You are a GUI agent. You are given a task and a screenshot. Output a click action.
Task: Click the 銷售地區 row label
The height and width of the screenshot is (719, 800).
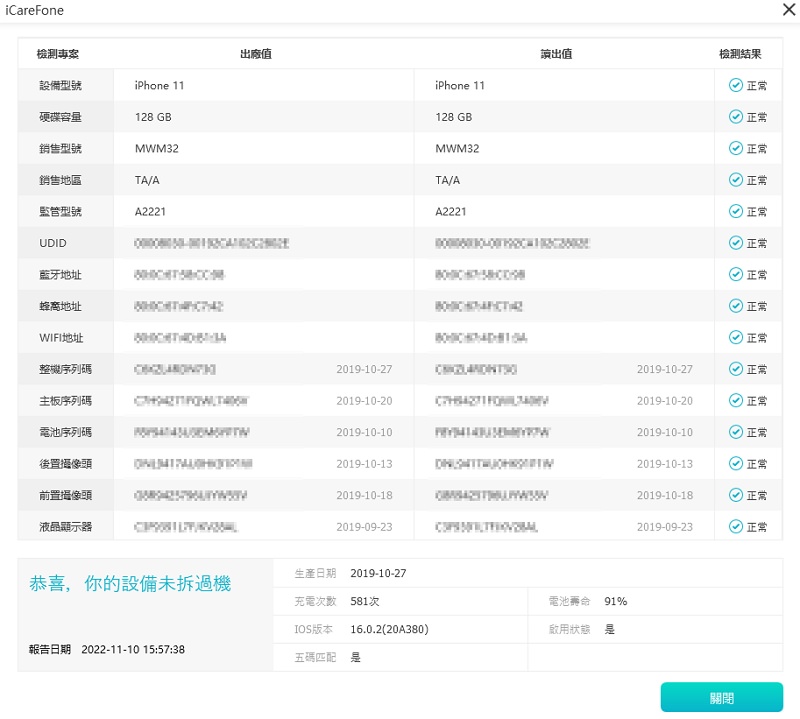click(60, 180)
